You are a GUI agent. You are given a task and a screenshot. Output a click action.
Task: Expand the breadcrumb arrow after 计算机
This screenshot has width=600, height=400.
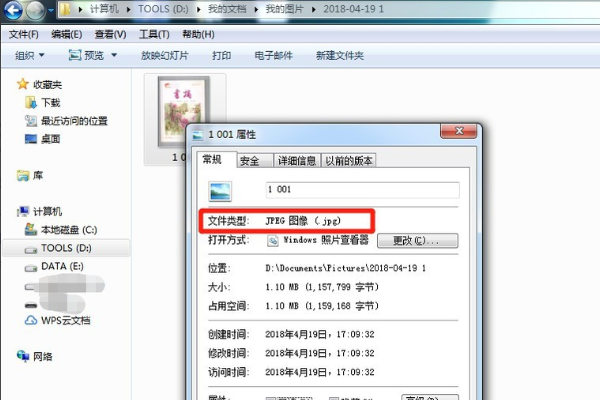click(x=128, y=9)
